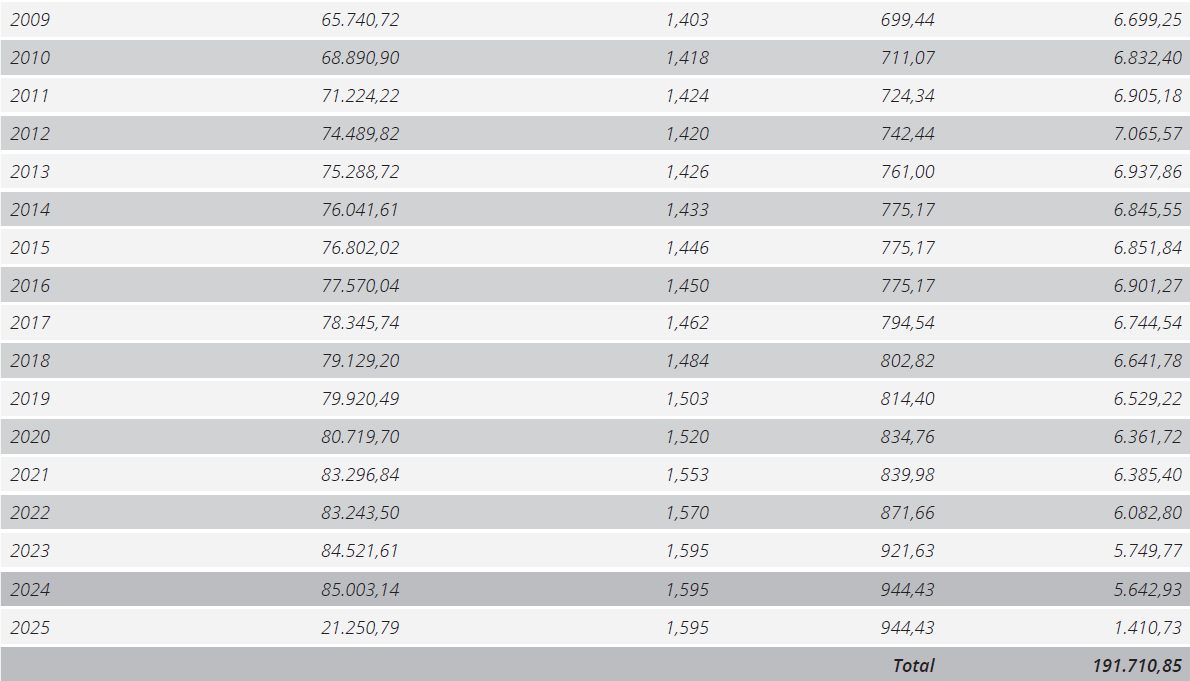The width and height of the screenshot is (1190, 681).
Task: Select the 2019 year cell
Action: [x=30, y=399]
